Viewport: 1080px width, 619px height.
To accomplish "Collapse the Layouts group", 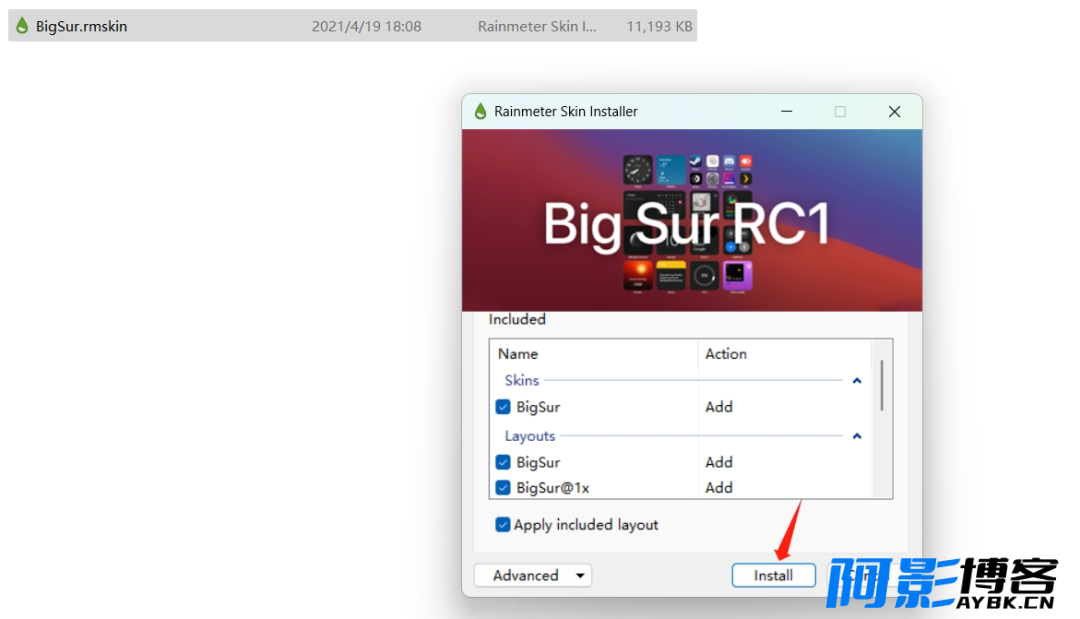I will [857, 436].
